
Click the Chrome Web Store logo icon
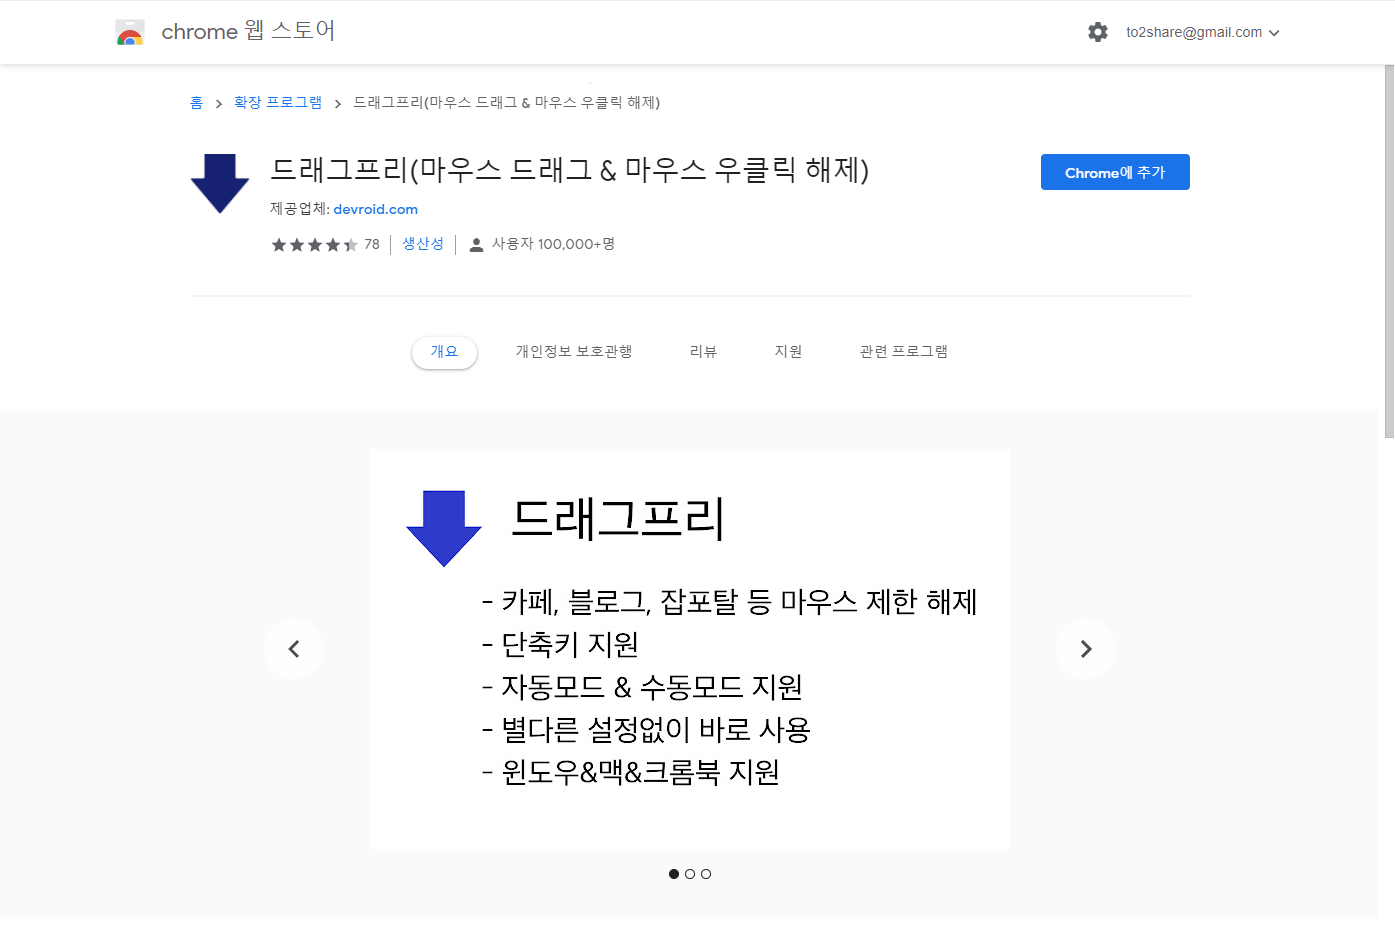point(130,32)
